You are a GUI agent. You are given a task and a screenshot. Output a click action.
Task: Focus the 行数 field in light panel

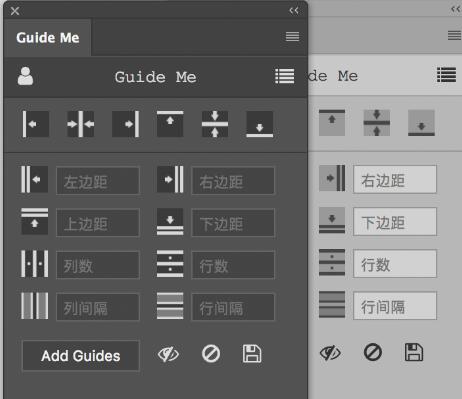395,264
